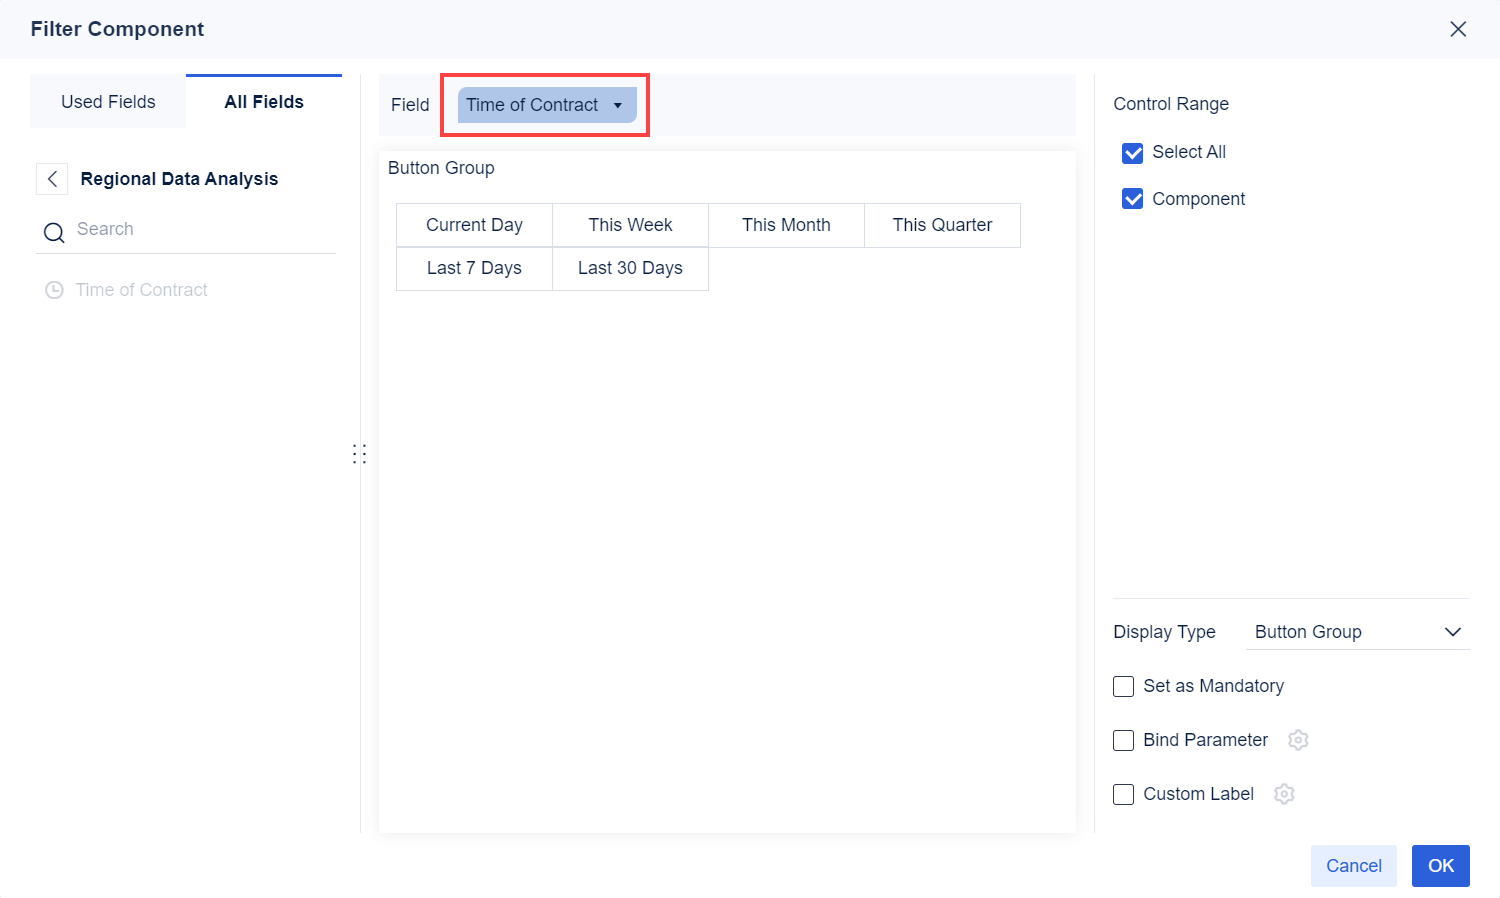Select the This Quarter button
The width and height of the screenshot is (1500, 898).
point(942,225)
